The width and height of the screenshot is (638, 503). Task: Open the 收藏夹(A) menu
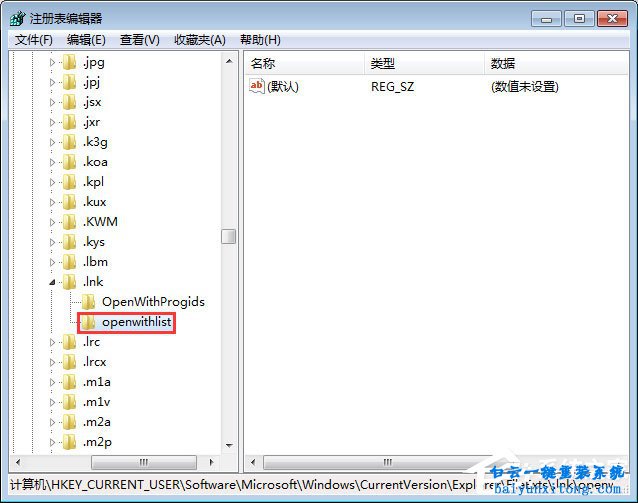[x=200, y=40]
